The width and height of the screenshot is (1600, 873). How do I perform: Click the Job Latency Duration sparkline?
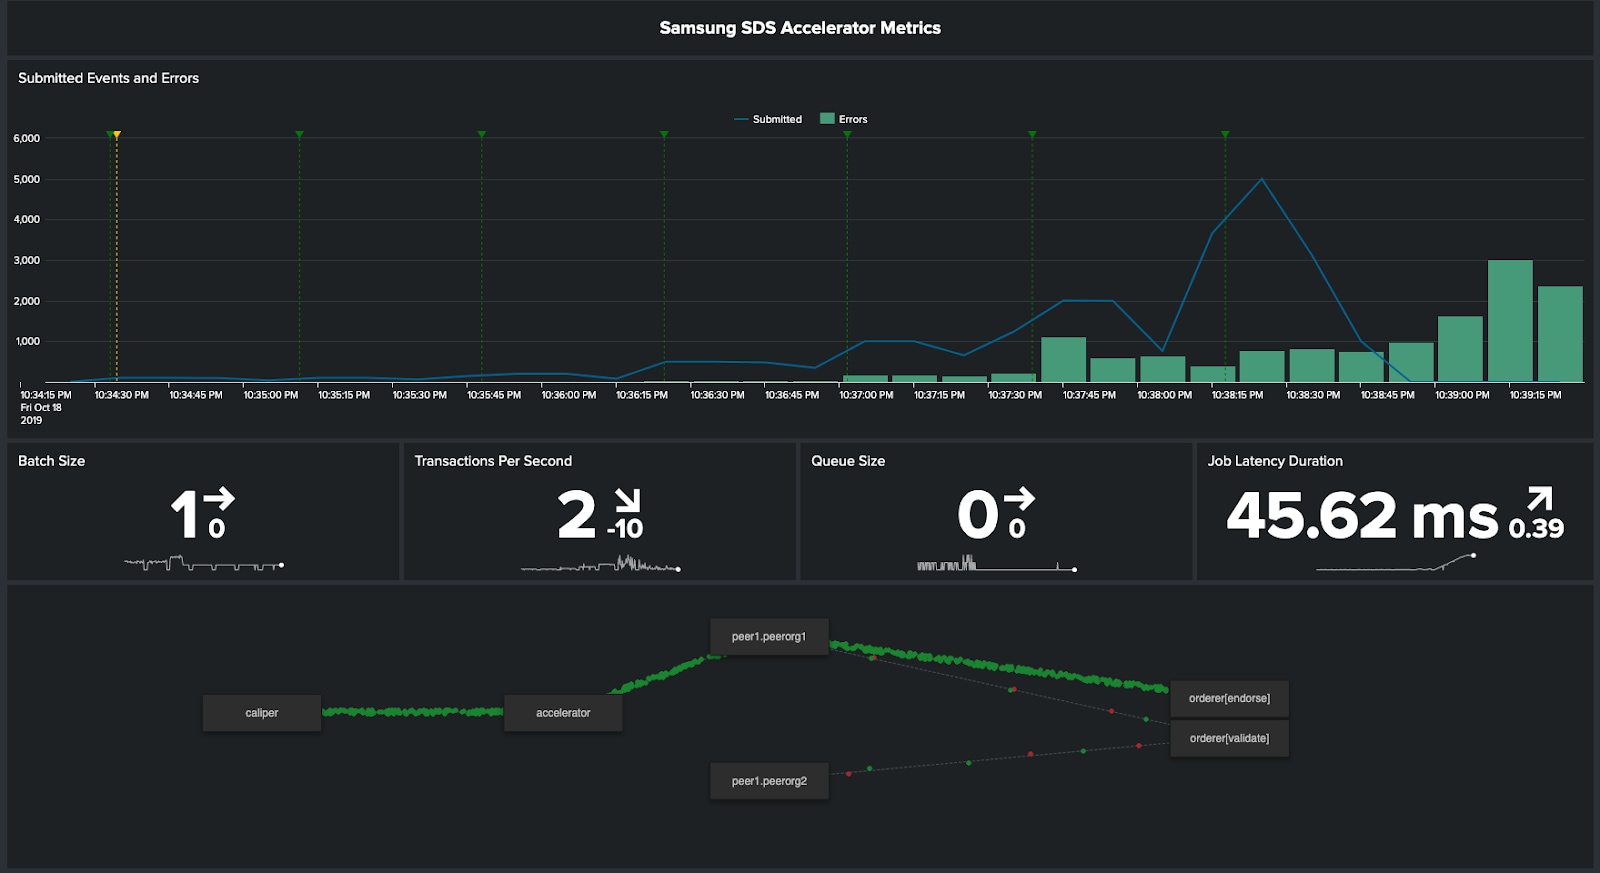1396,563
